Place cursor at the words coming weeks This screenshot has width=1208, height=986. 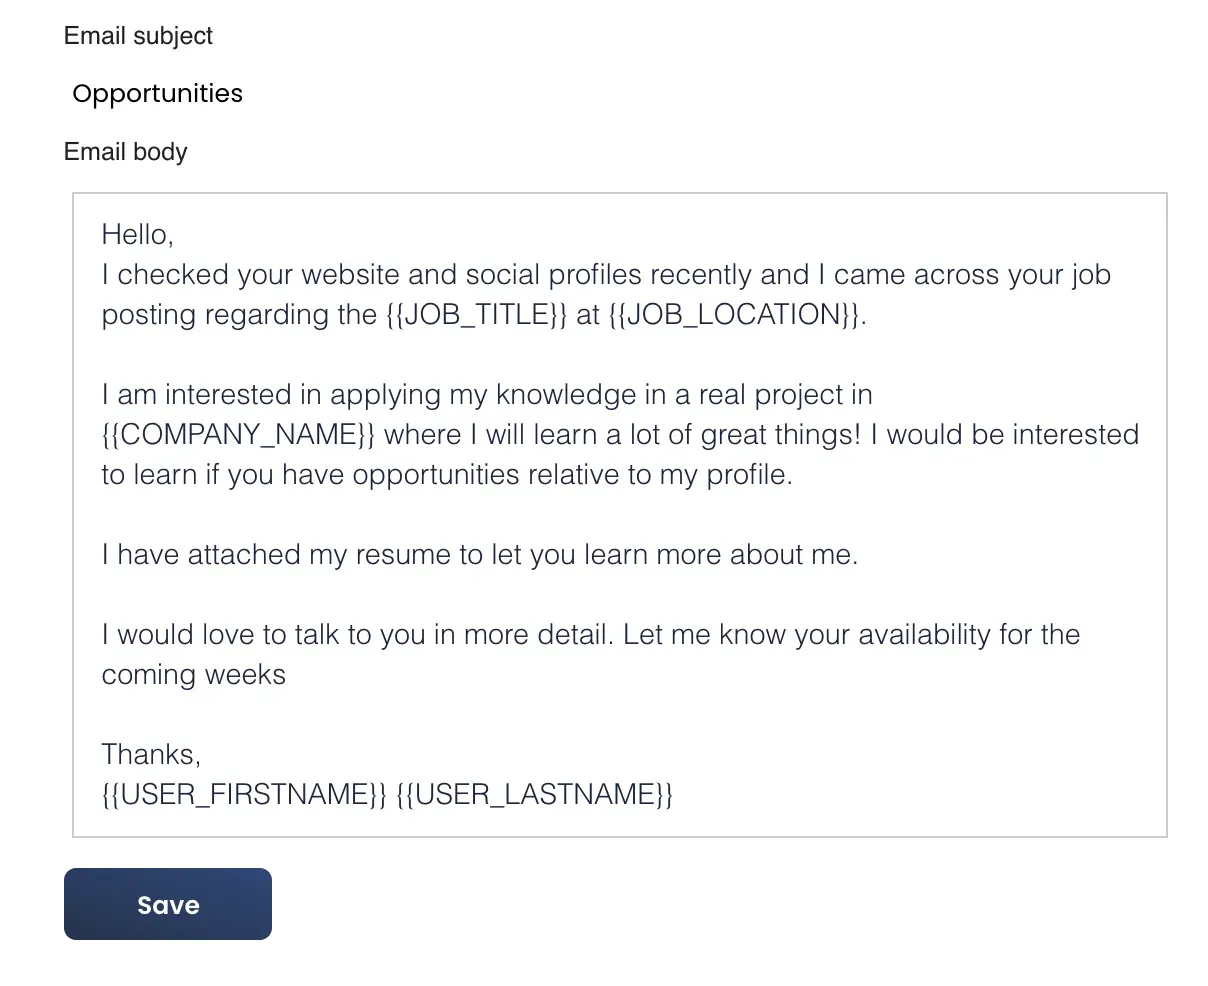(x=194, y=675)
